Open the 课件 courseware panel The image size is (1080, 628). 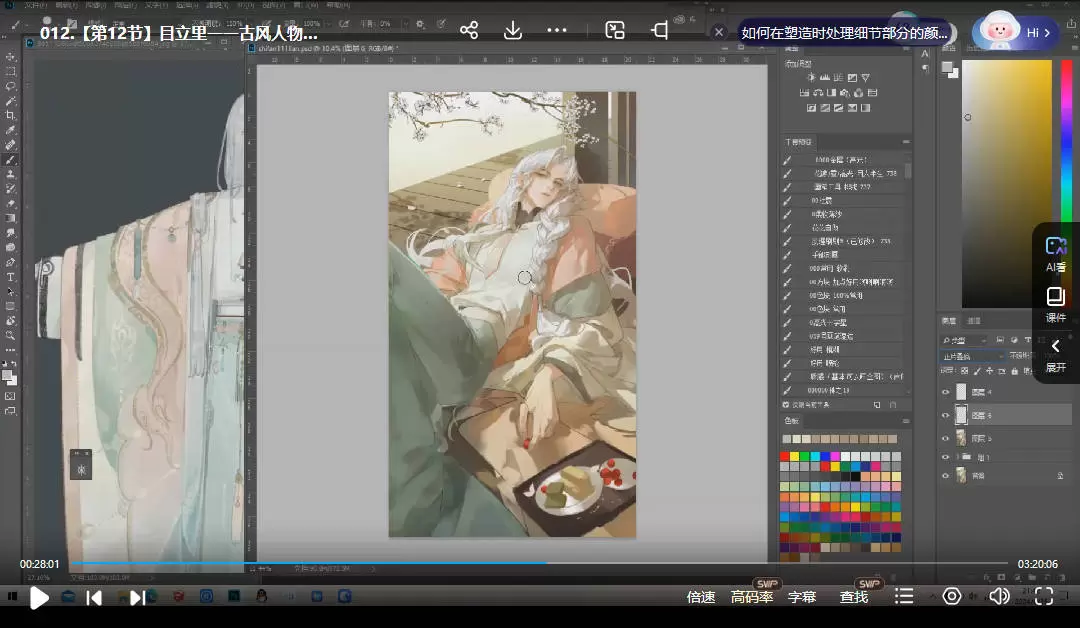point(1055,305)
